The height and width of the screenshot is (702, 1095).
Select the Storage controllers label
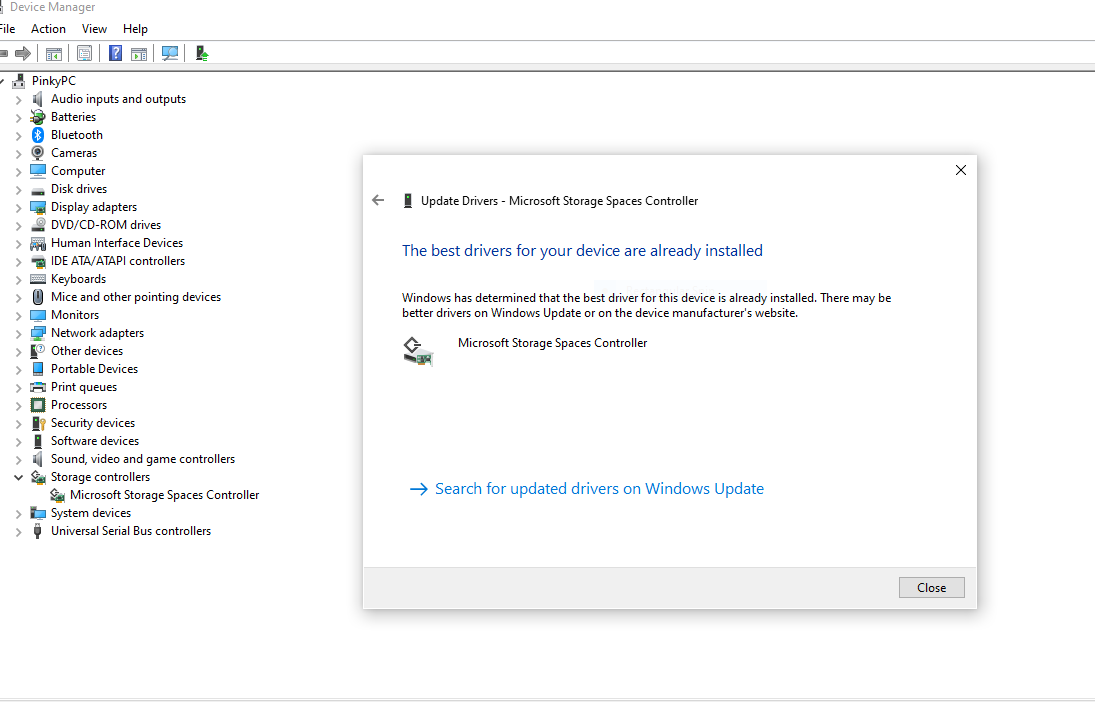tap(101, 477)
